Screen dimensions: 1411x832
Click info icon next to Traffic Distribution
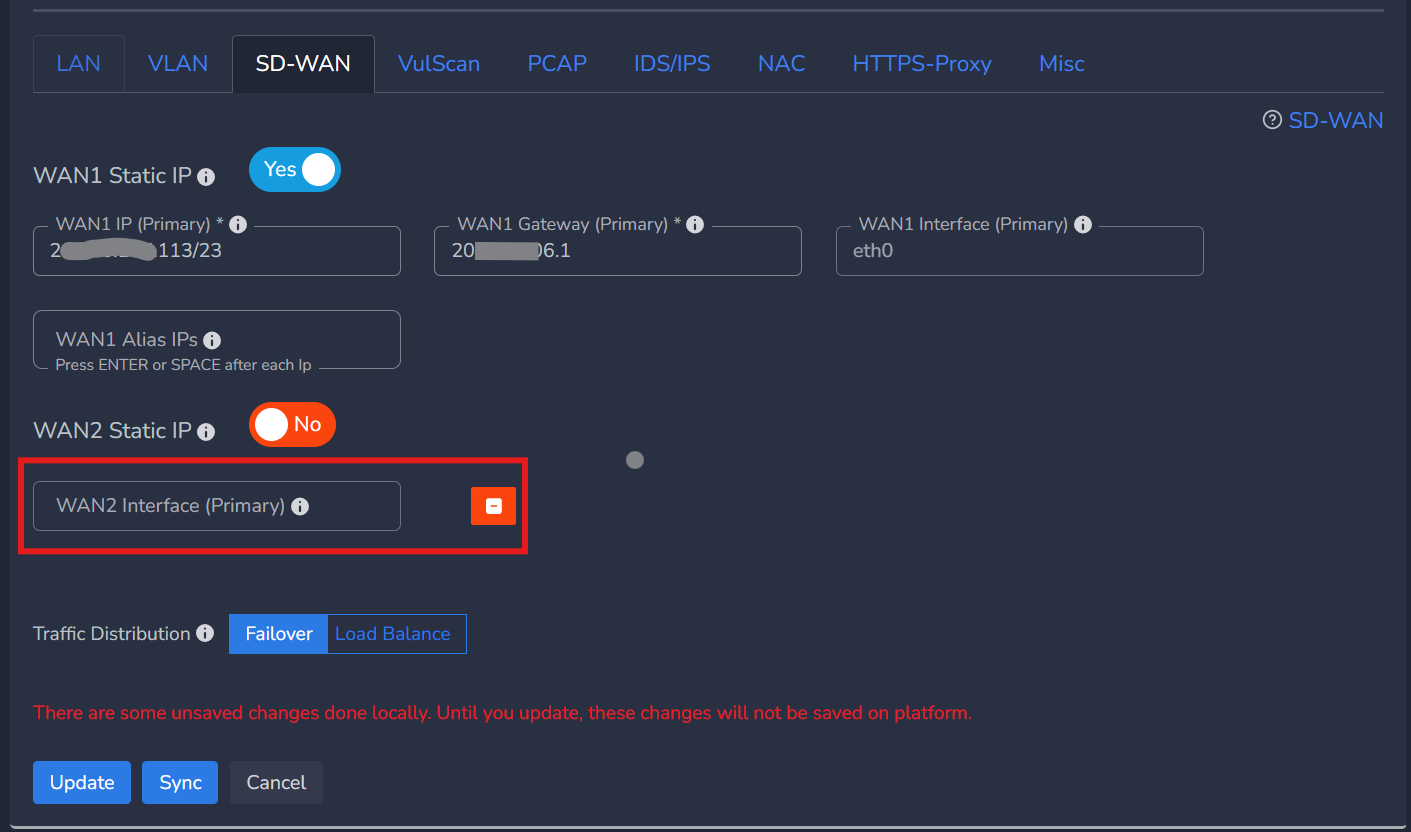(x=205, y=634)
